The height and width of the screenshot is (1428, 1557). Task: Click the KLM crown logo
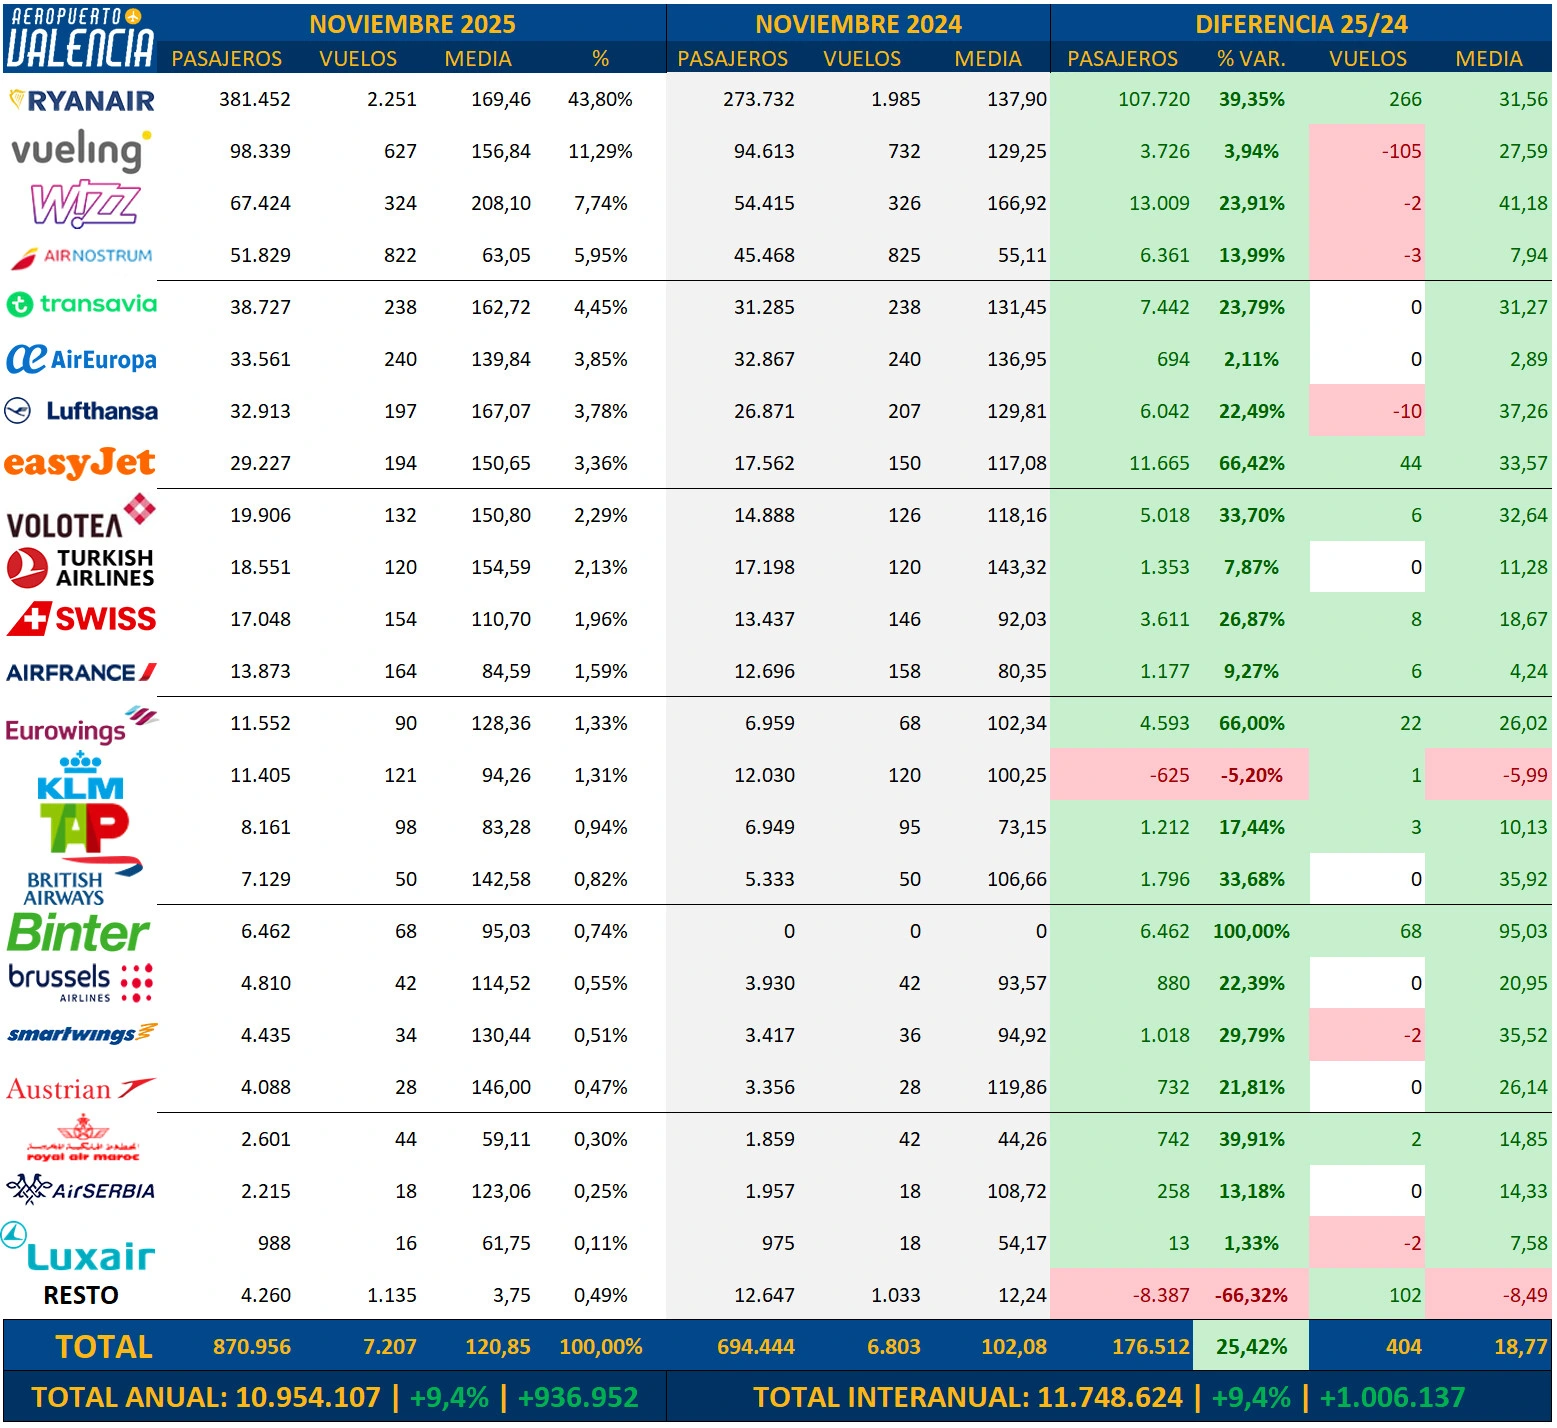[x=80, y=777]
